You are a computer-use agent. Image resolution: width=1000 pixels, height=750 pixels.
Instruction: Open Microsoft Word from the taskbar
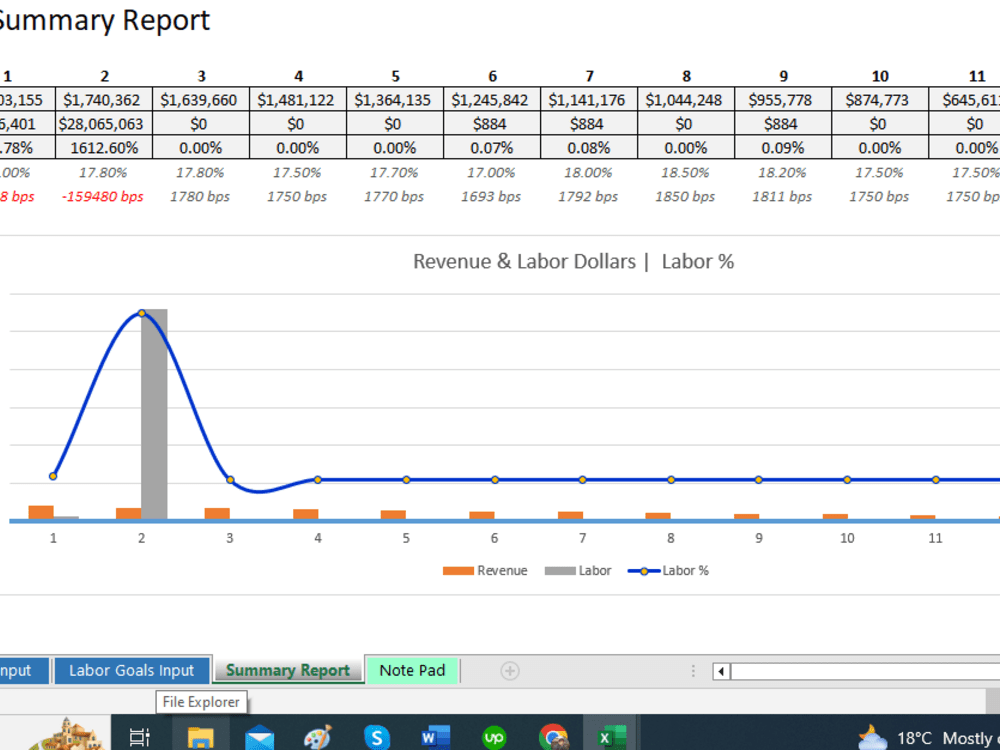435,733
